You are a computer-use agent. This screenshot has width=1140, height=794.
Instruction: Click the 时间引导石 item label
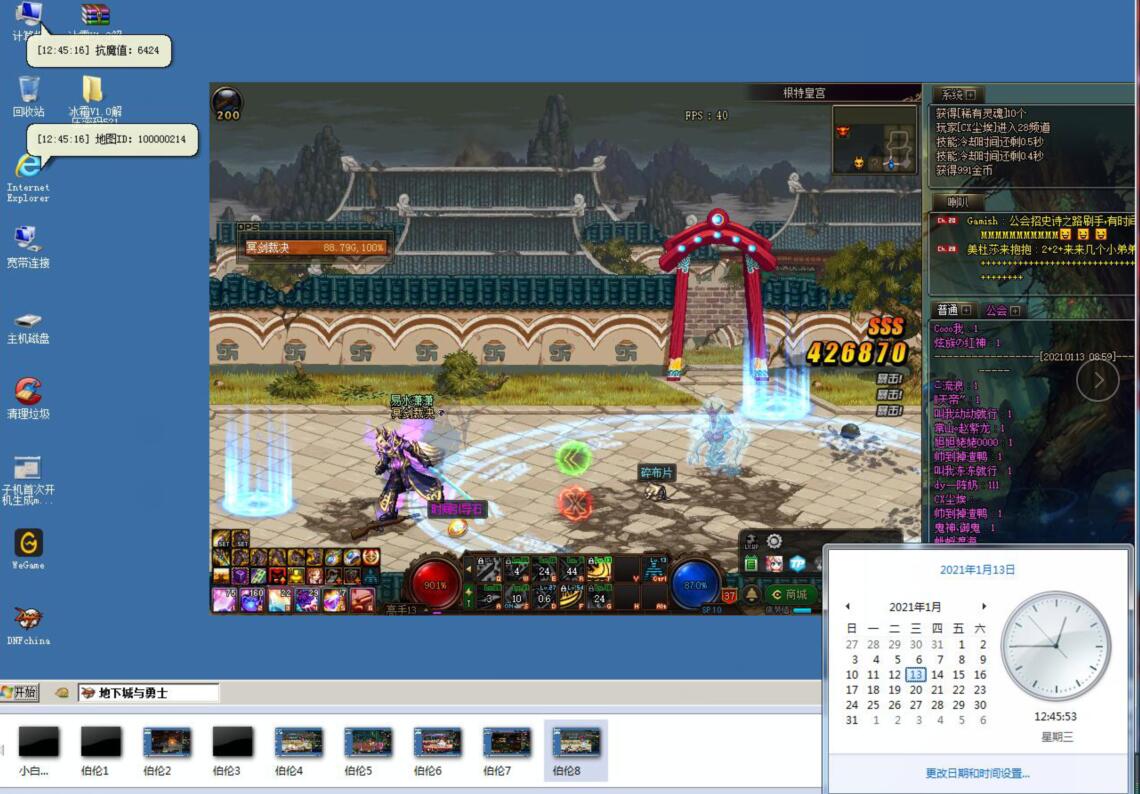(457, 509)
